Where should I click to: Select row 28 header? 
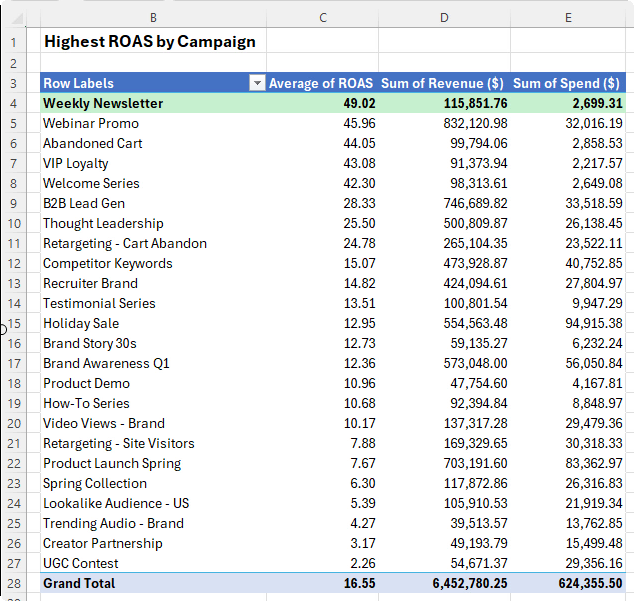tap(13, 583)
